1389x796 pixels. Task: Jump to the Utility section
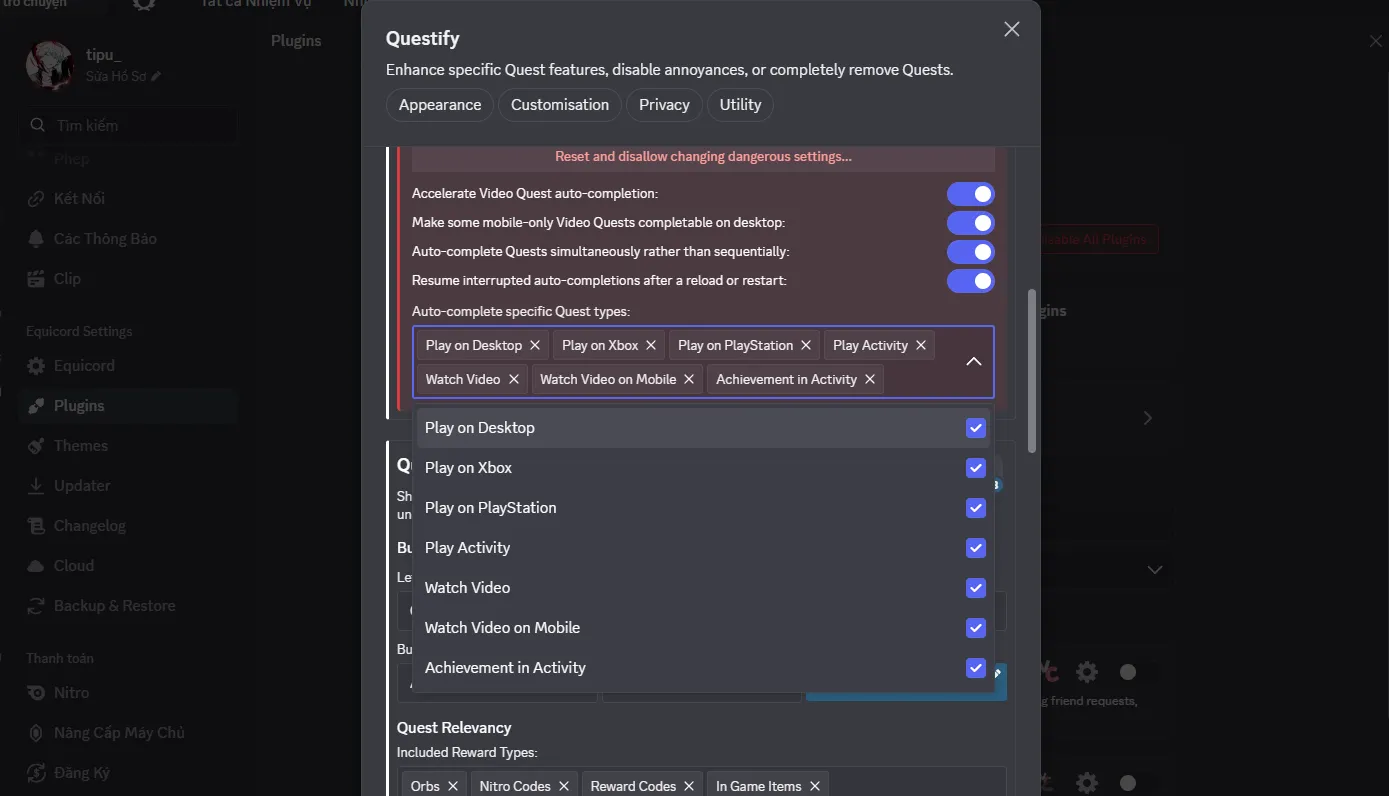740,105
